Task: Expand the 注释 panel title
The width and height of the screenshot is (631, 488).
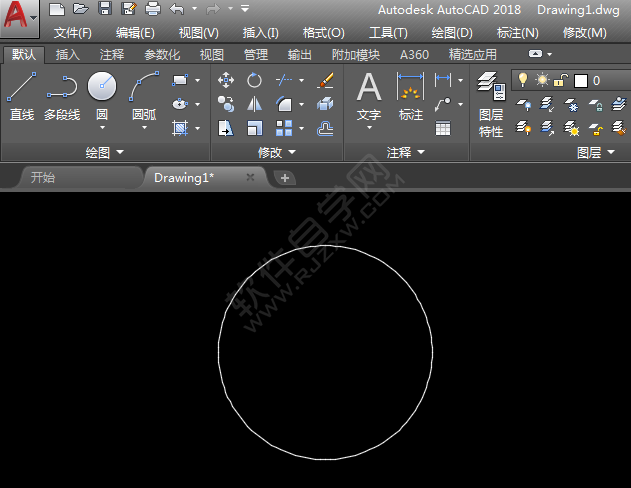Action: [x=406, y=152]
